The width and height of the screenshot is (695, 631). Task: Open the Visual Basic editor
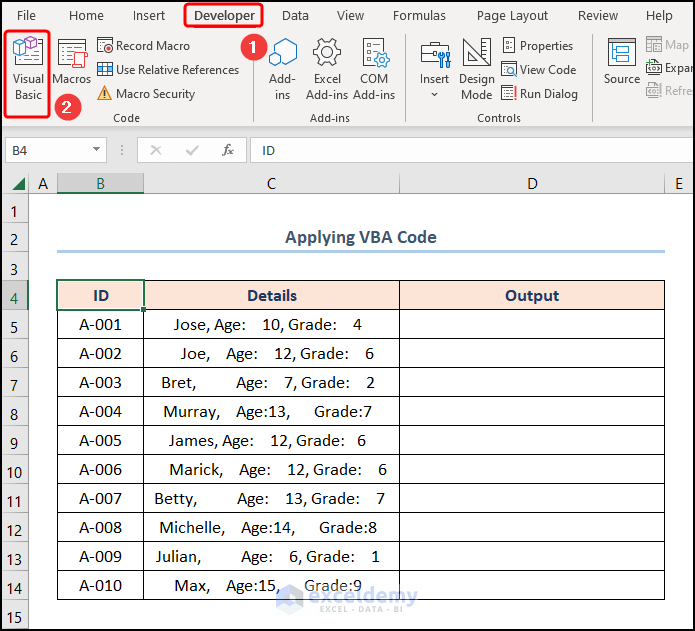click(28, 71)
